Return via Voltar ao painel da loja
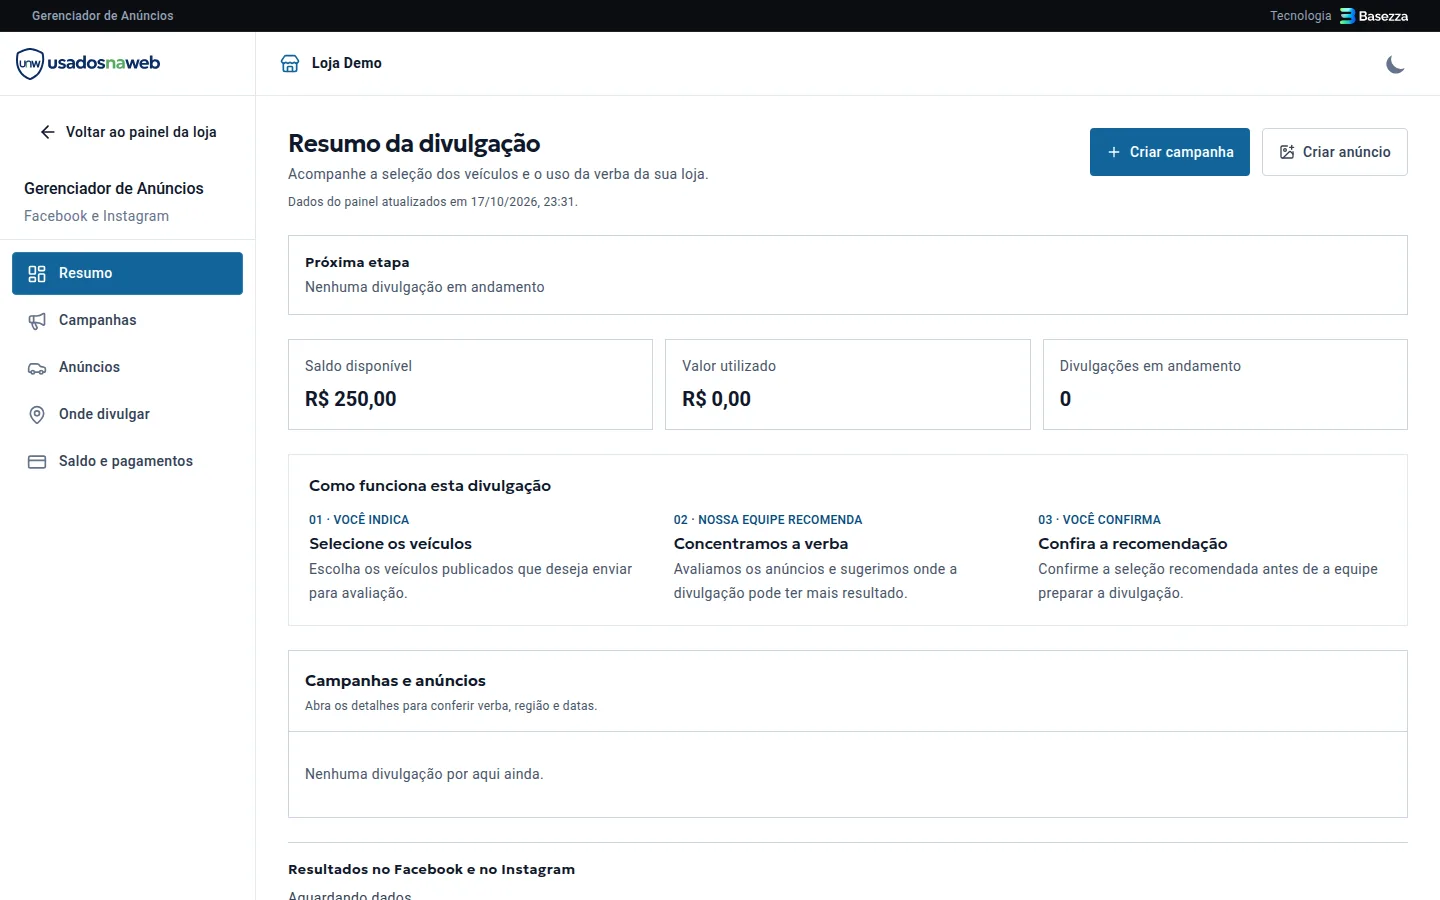Image resolution: width=1440 pixels, height=900 pixels. [x=128, y=132]
